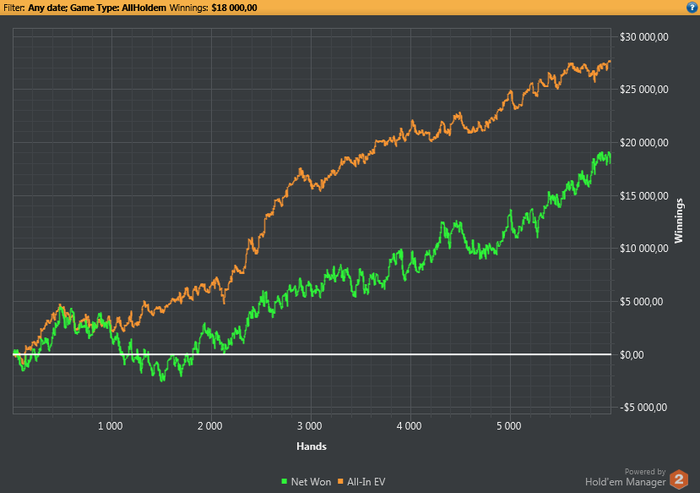Click the Winnings vertical axis title

679,221
